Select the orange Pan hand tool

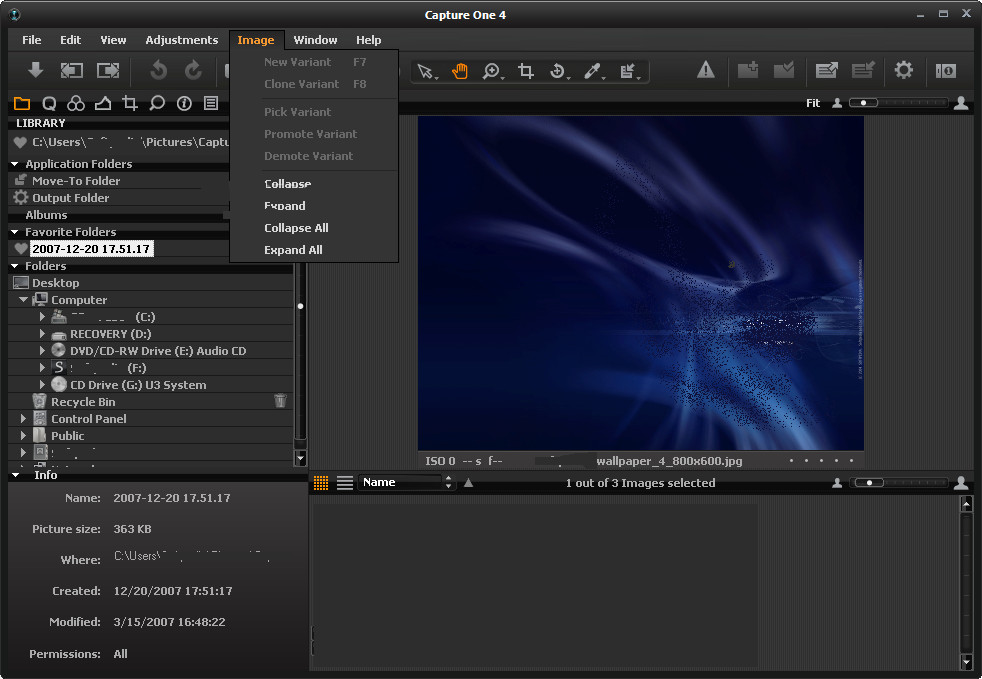[x=459, y=71]
